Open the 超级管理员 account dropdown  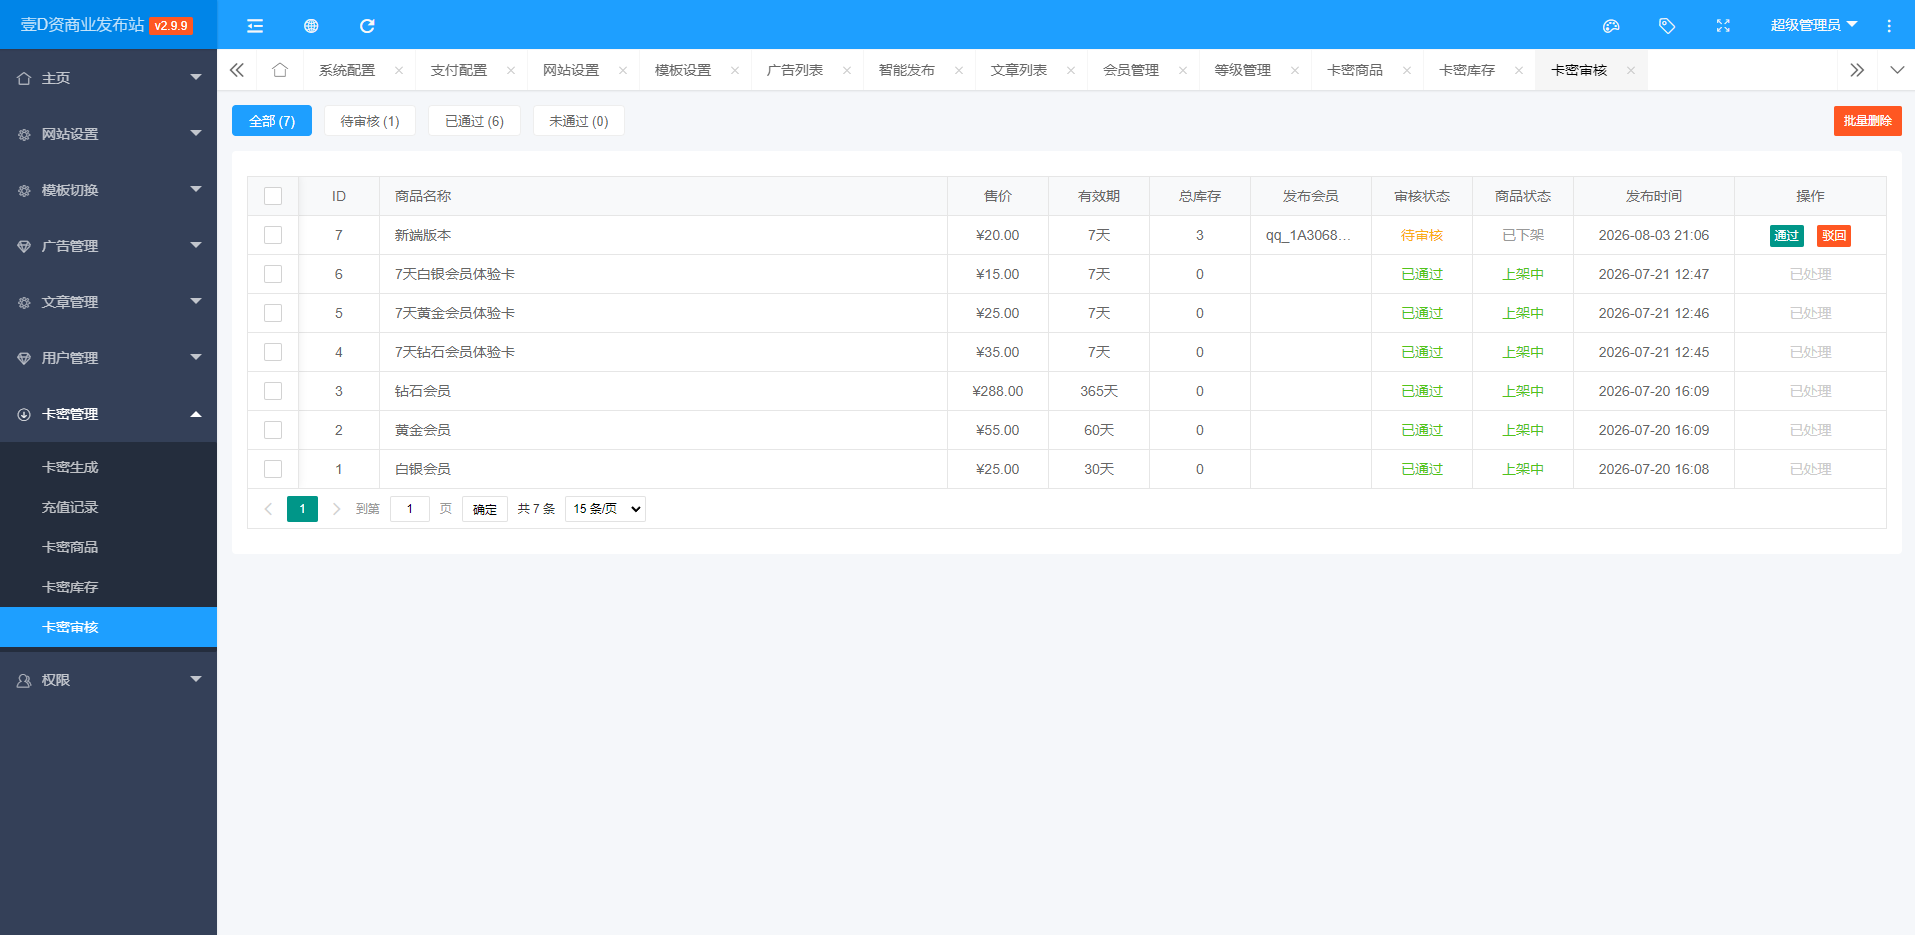tap(1813, 25)
